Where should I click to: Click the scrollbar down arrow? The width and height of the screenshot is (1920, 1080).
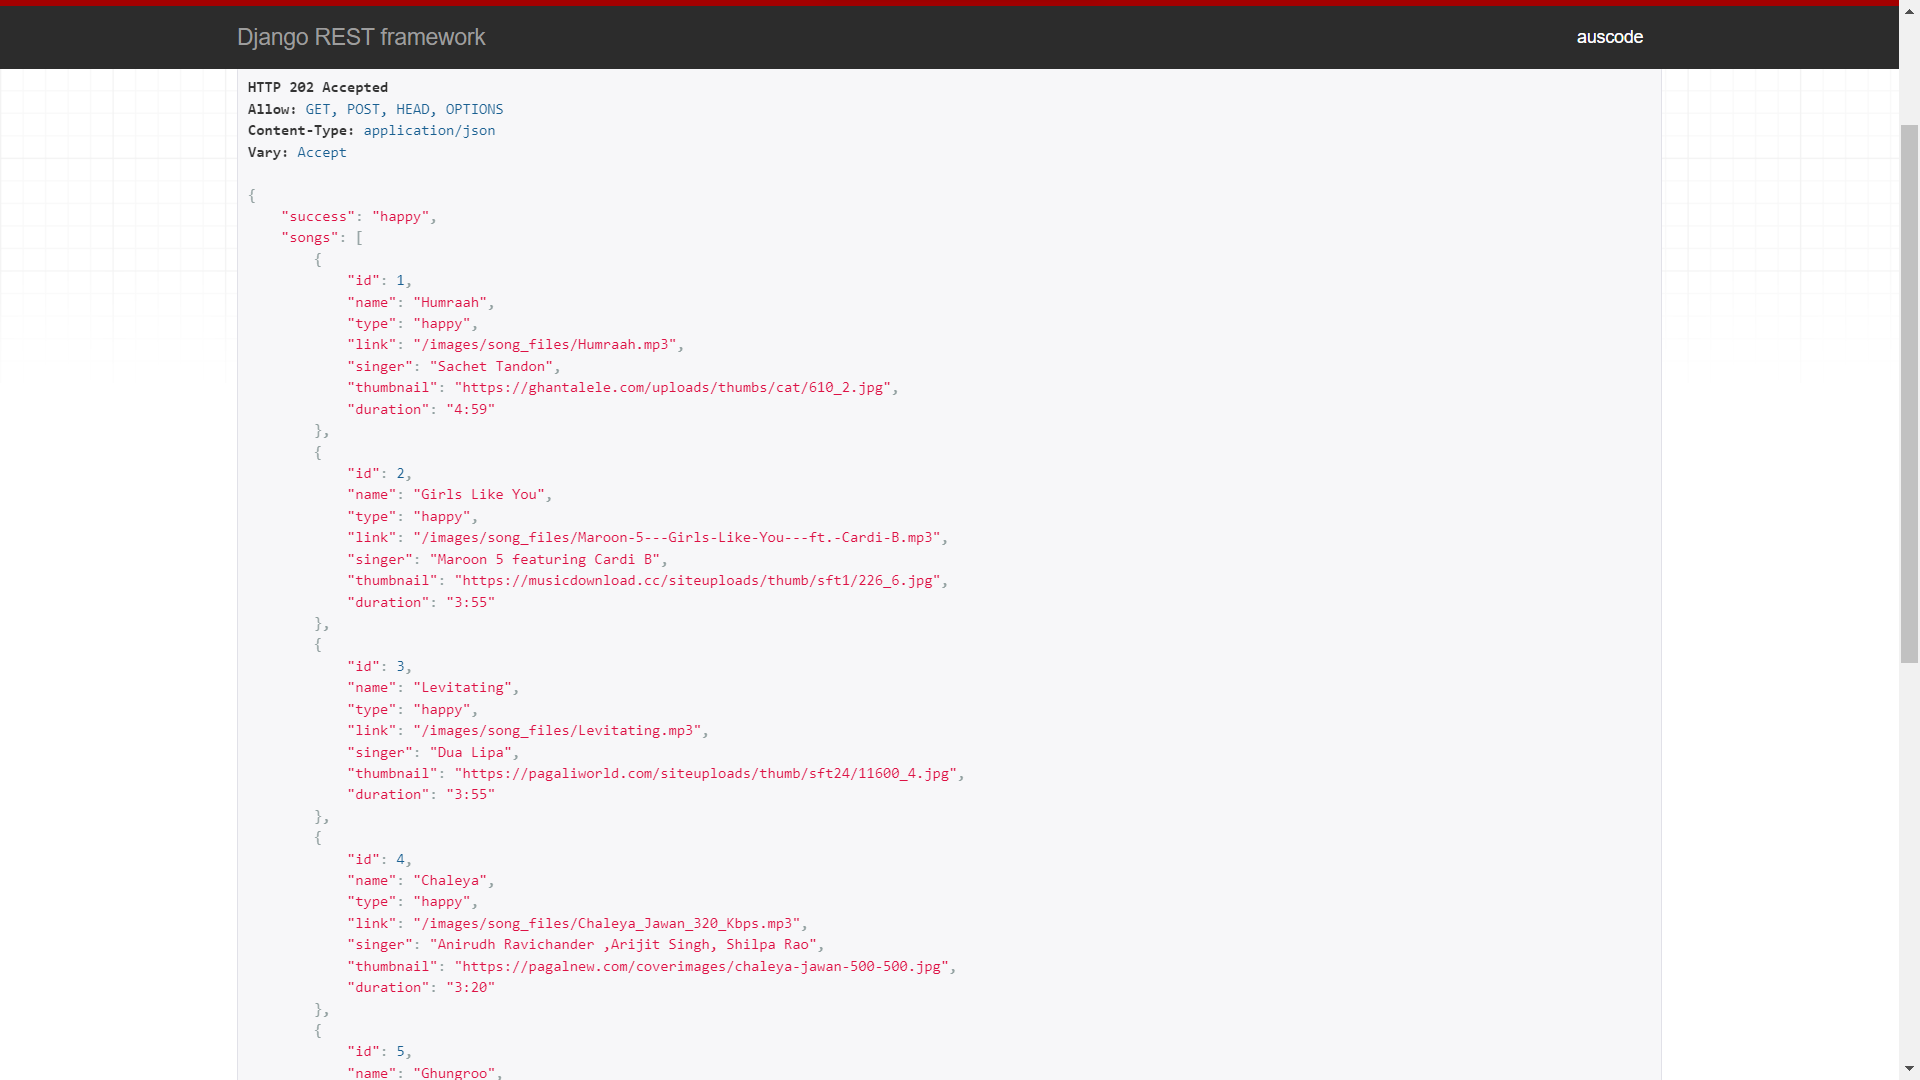[1909, 1069]
